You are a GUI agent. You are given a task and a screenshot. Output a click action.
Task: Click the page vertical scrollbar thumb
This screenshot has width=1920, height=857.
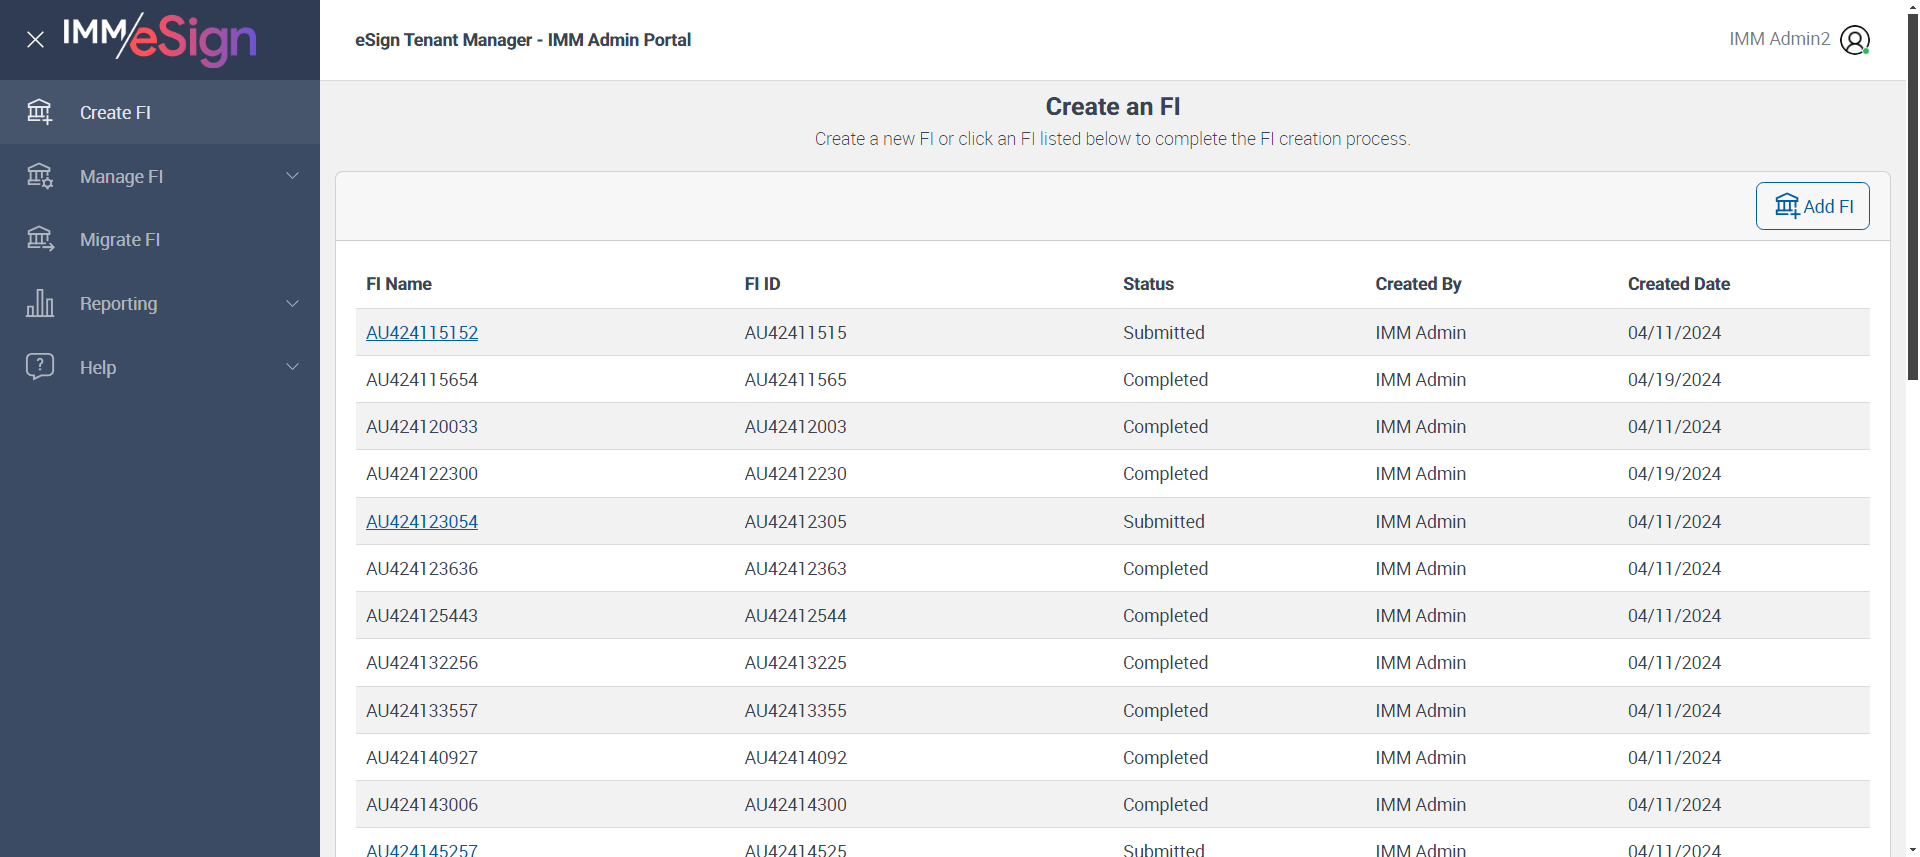(x=1913, y=200)
